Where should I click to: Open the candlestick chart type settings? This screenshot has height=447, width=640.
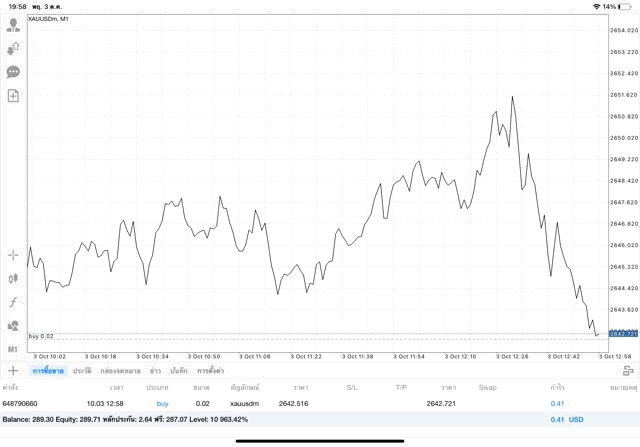point(13,278)
